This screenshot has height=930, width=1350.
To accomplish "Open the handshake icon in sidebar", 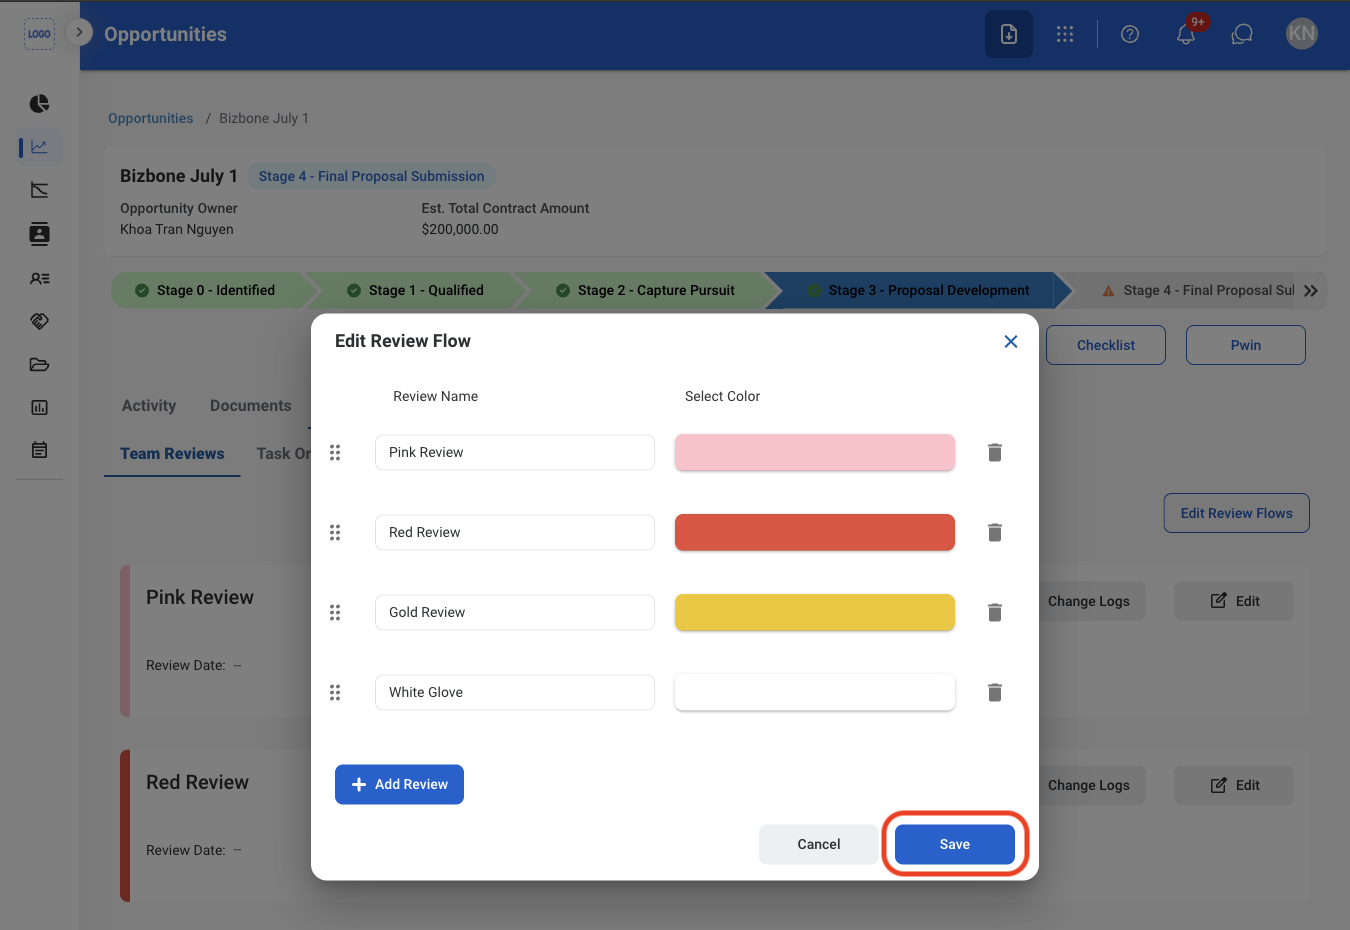I will coord(39,321).
